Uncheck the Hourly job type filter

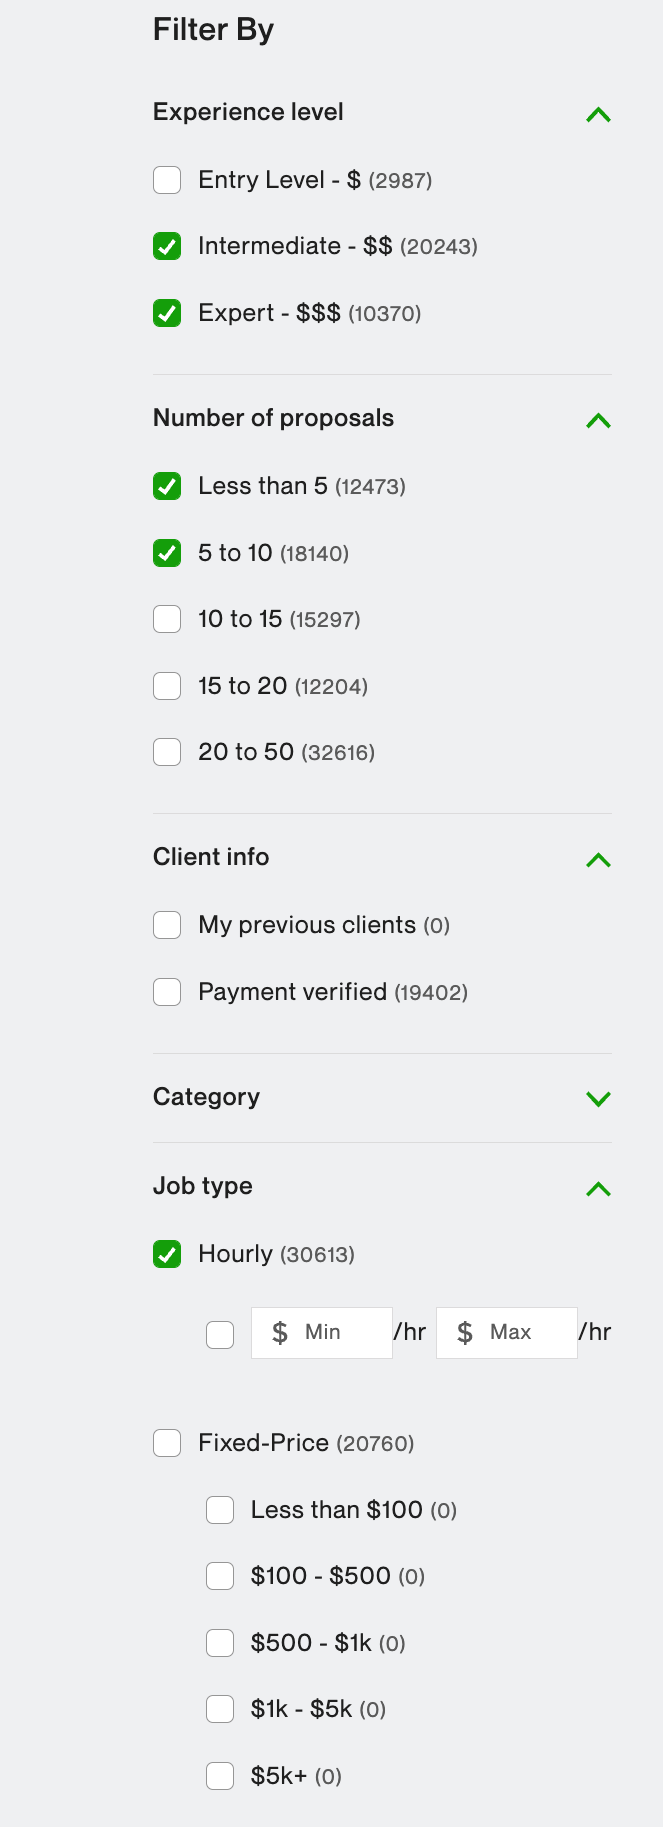(167, 1253)
